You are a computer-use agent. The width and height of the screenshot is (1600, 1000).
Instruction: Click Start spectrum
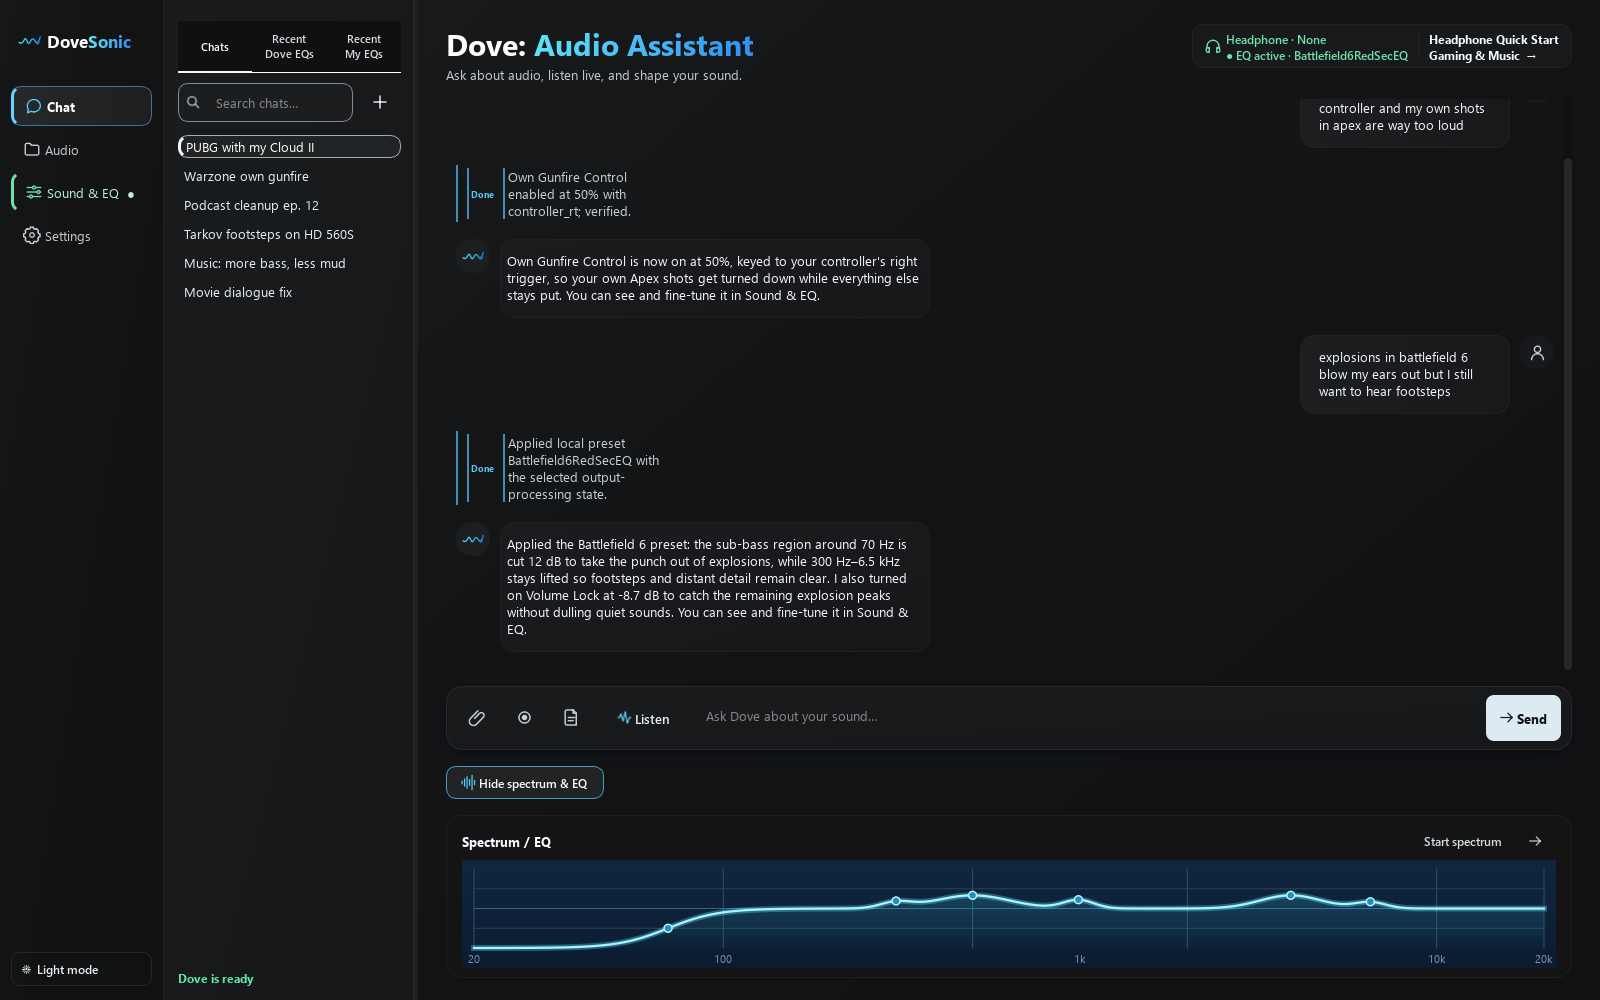tap(1462, 842)
